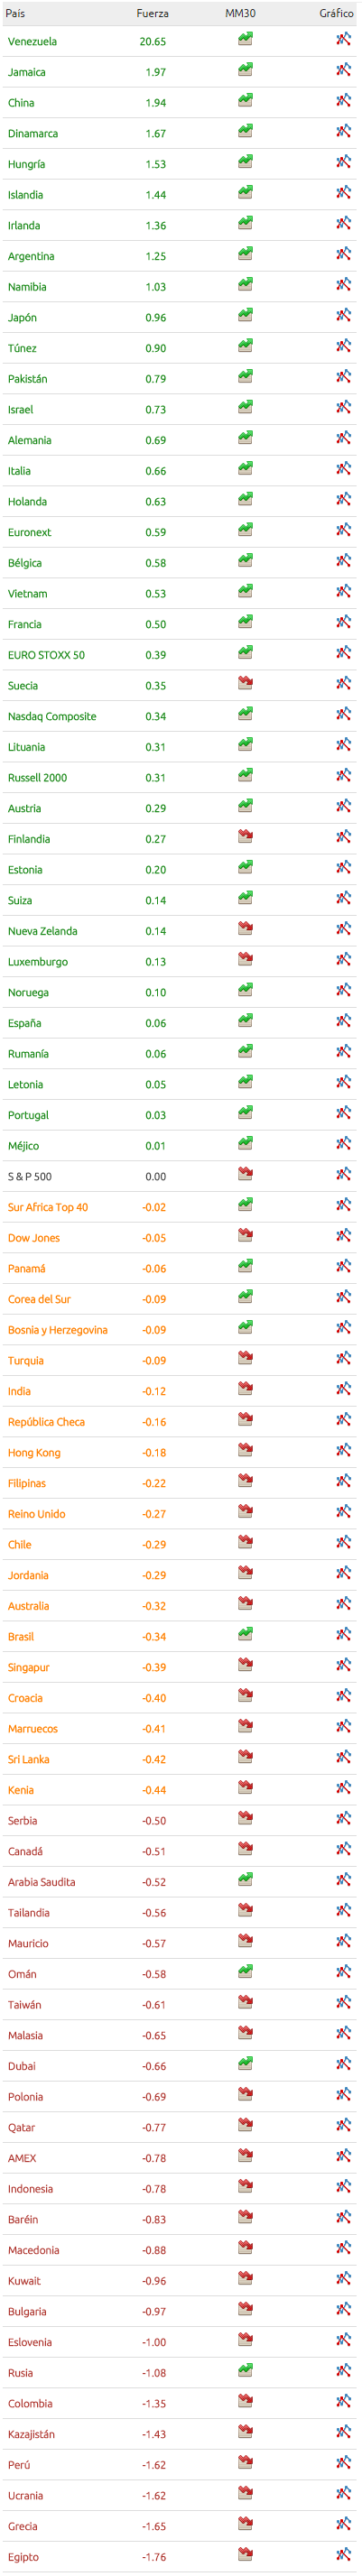Open the chart icon for Venezuela
This screenshot has height=2576, width=362.
pos(343,39)
